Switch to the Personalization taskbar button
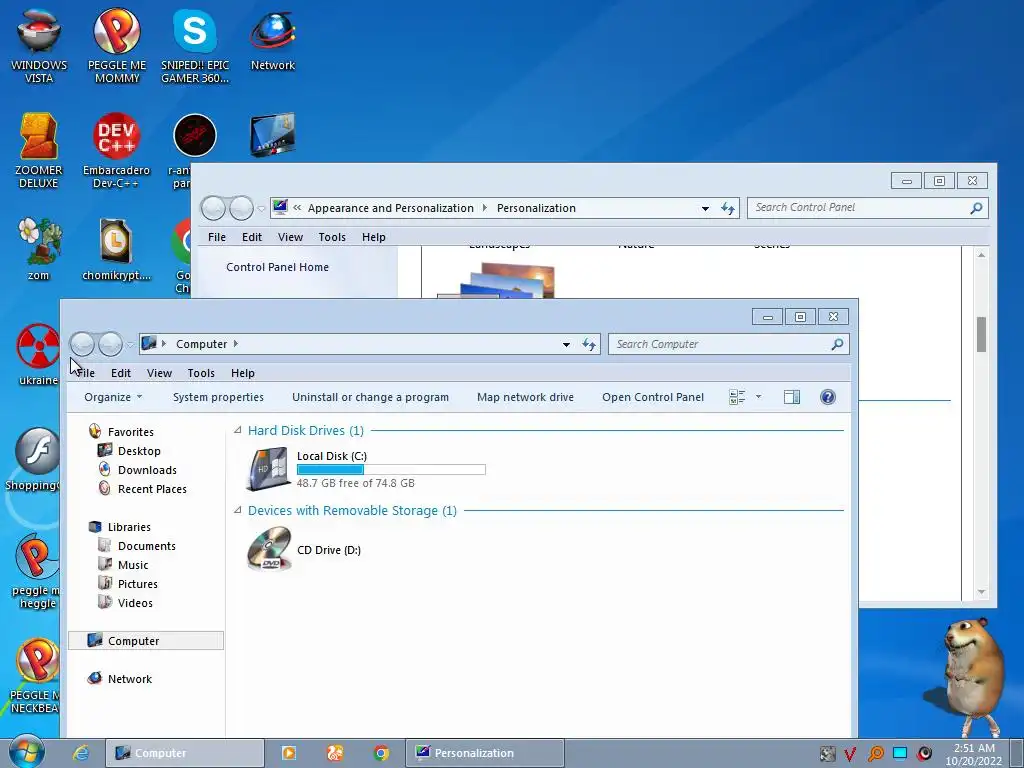Viewport: 1024px width, 768px height. 485,753
